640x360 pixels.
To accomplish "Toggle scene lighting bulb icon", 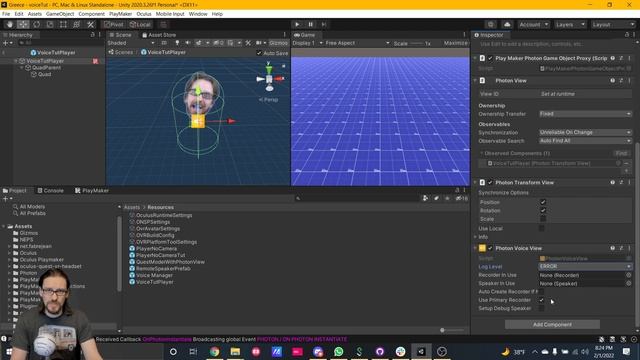I will [177, 43].
